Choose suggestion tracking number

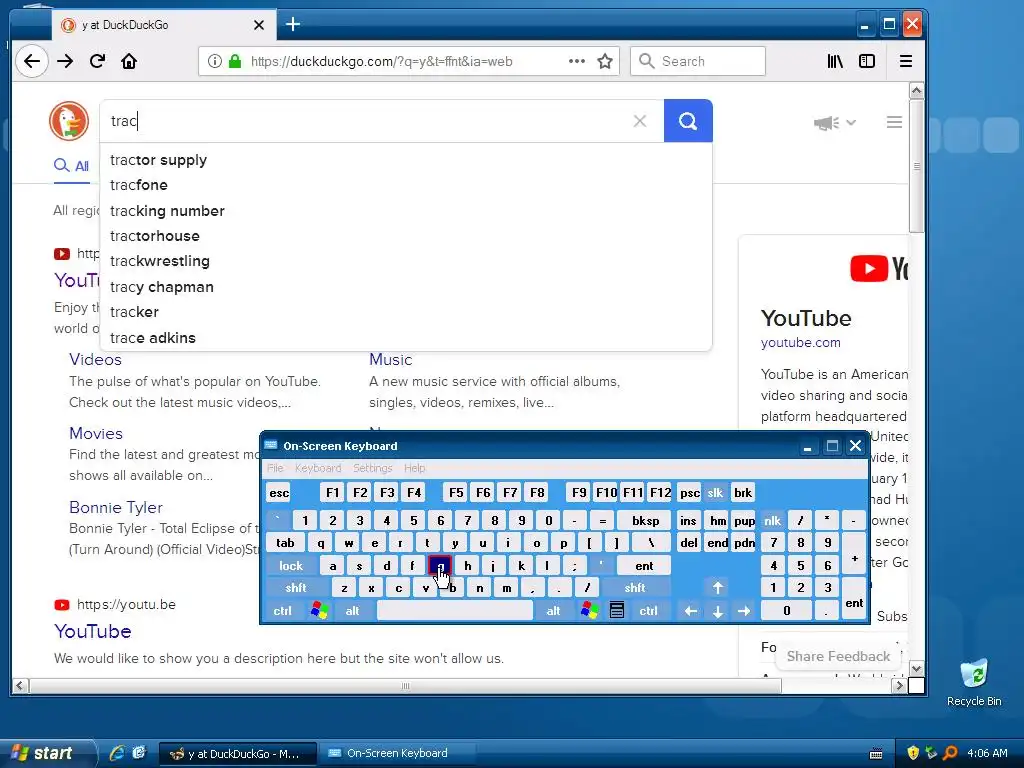click(x=406, y=211)
